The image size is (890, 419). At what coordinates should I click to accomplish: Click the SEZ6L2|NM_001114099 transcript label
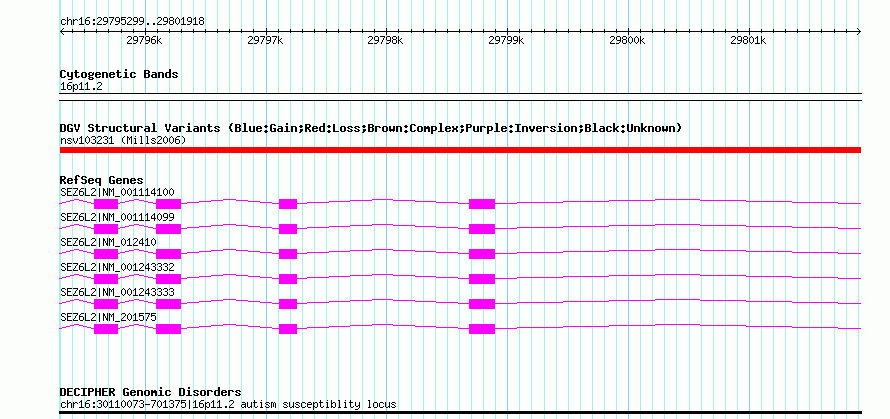point(117,217)
